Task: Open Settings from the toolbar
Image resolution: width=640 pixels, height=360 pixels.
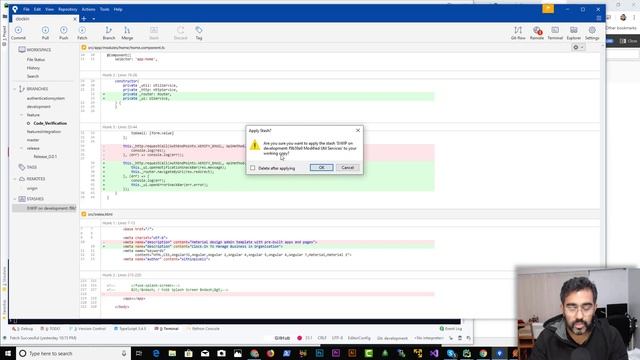Action: (x=592, y=33)
